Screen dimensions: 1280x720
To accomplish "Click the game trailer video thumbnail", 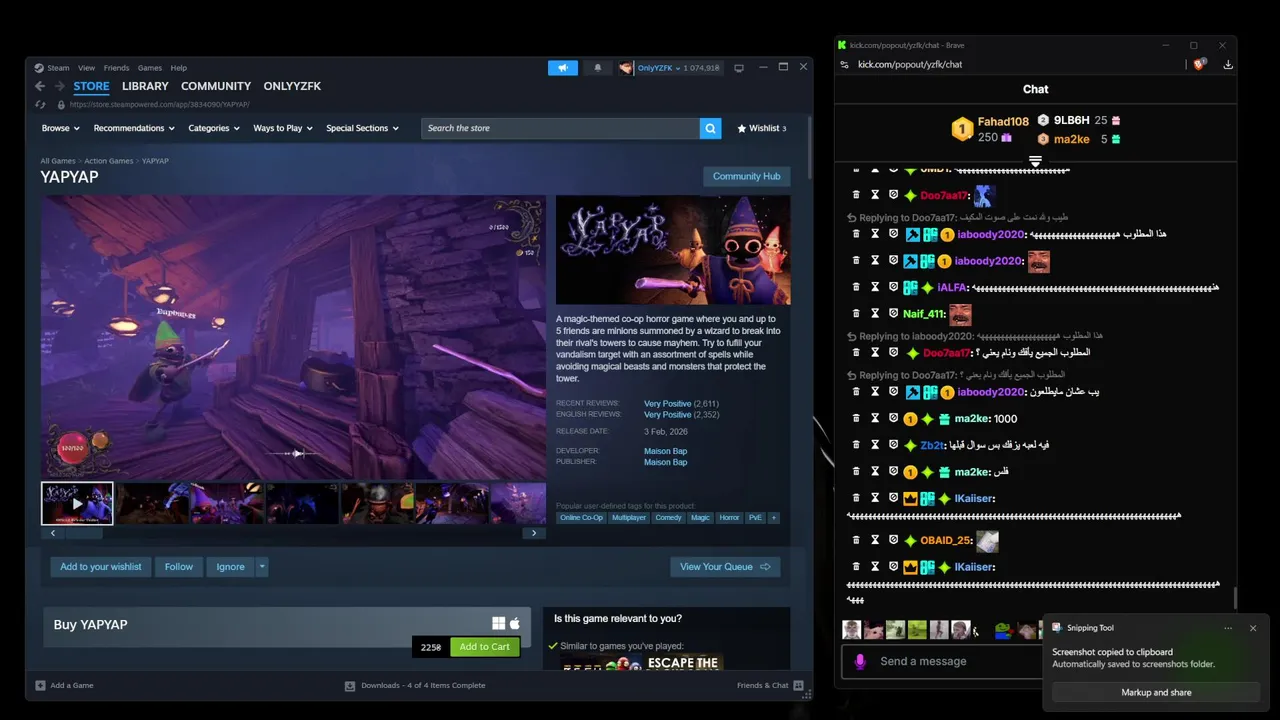I will [77, 503].
